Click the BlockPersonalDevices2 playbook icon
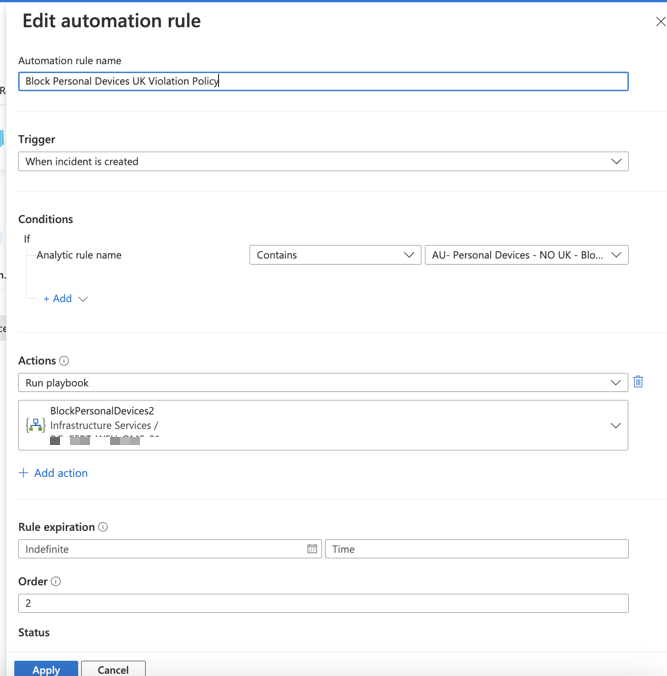The height and width of the screenshot is (676, 667). coord(35,425)
